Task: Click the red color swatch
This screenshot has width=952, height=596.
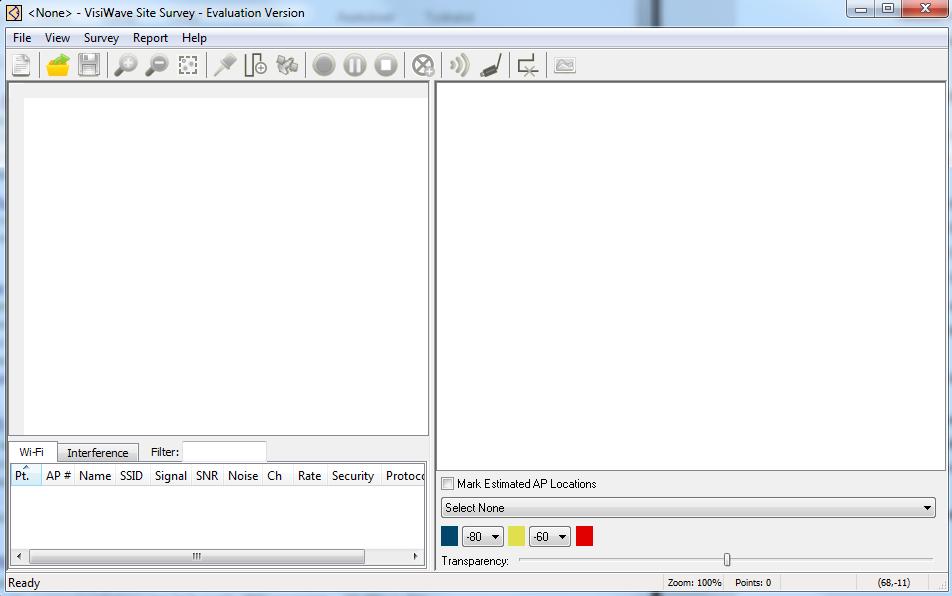Action: pyautogui.click(x=584, y=537)
